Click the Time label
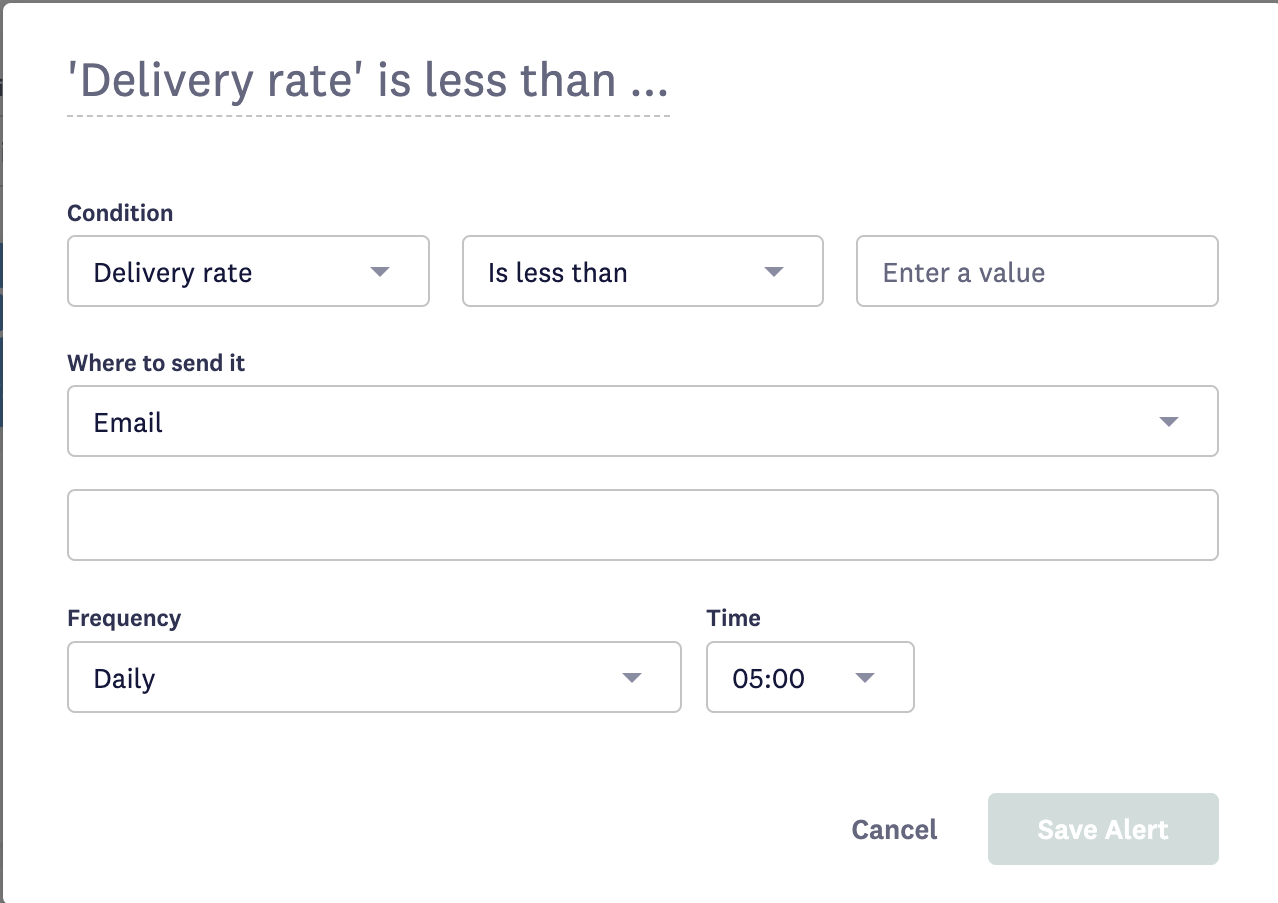Screen dimensions: 1278x903 pos(733,618)
